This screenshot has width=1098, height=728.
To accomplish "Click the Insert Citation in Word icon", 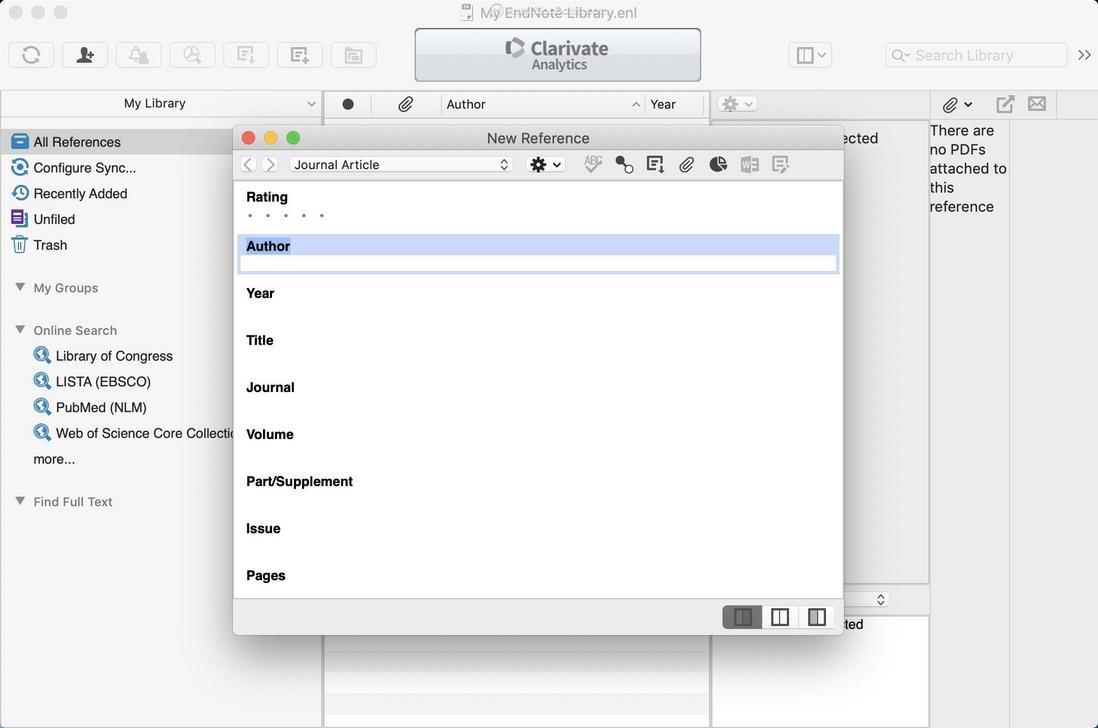I will tap(749, 164).
